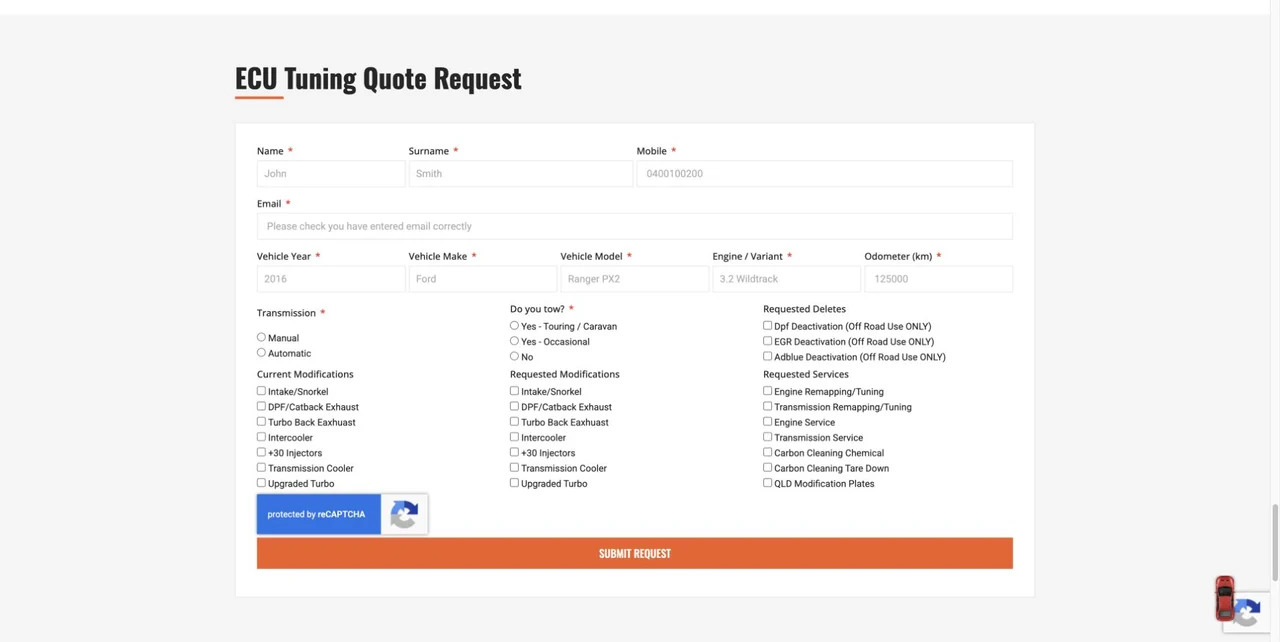Check Transmission Cooler under Current Modifications
The height and width of the screenshot is (642, 1280).
(261, 467)
